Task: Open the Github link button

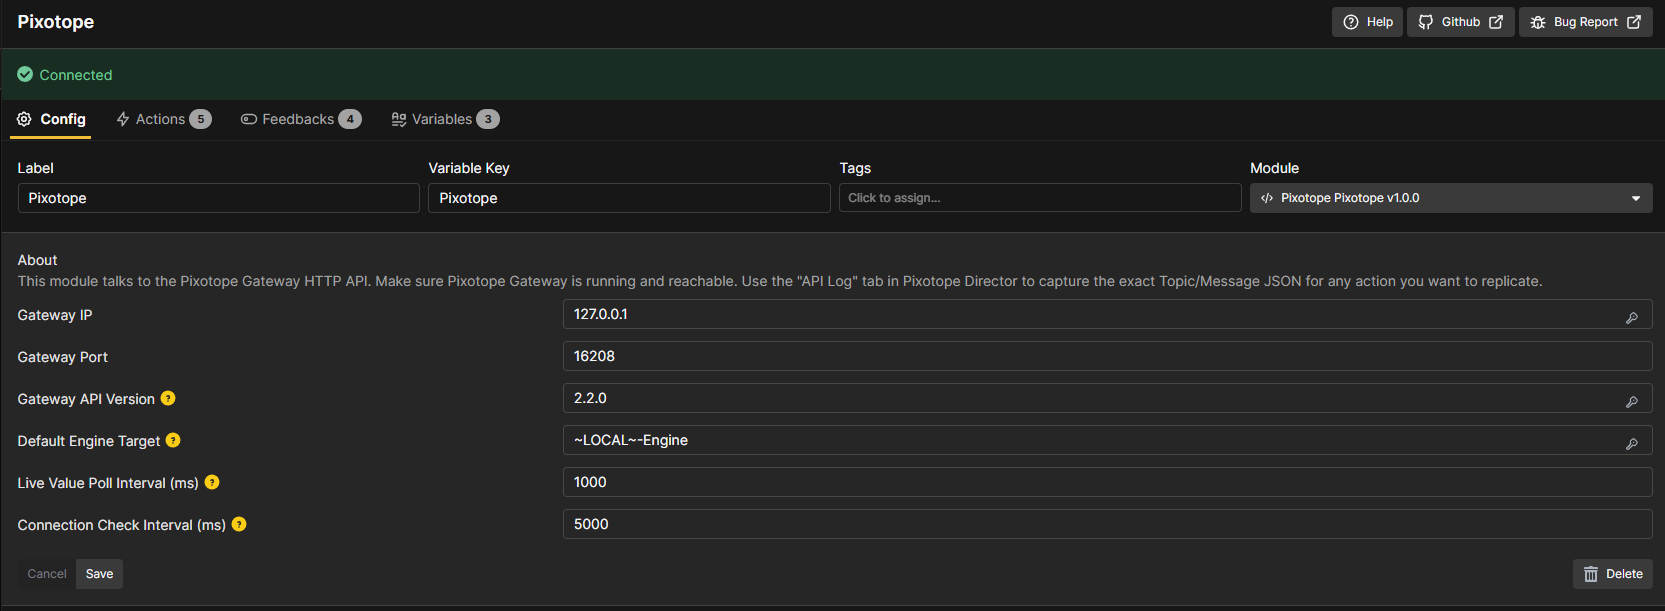Action: pos(1461,22)
